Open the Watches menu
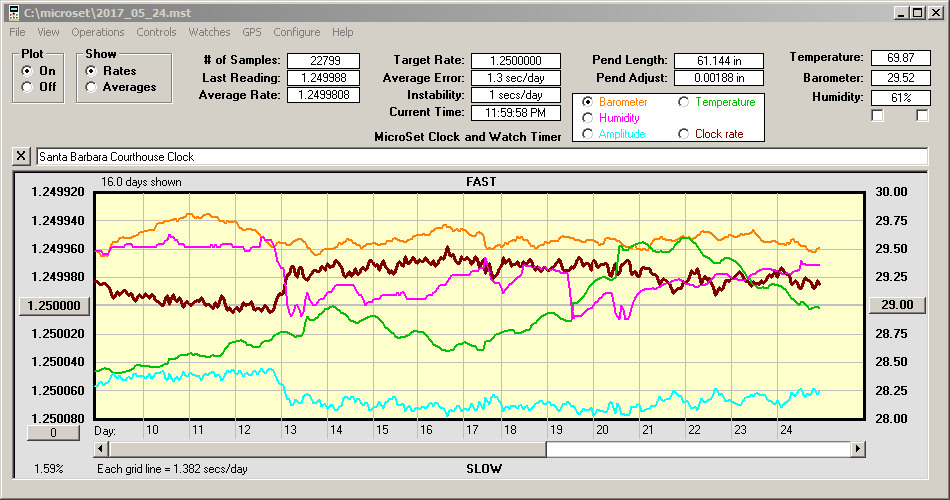The height and width of the screenshot is (500, 950). [209, 32]
